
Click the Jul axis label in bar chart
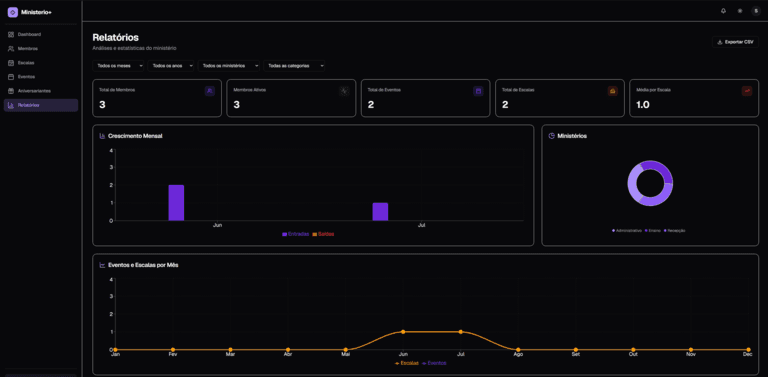coord(421,225)
